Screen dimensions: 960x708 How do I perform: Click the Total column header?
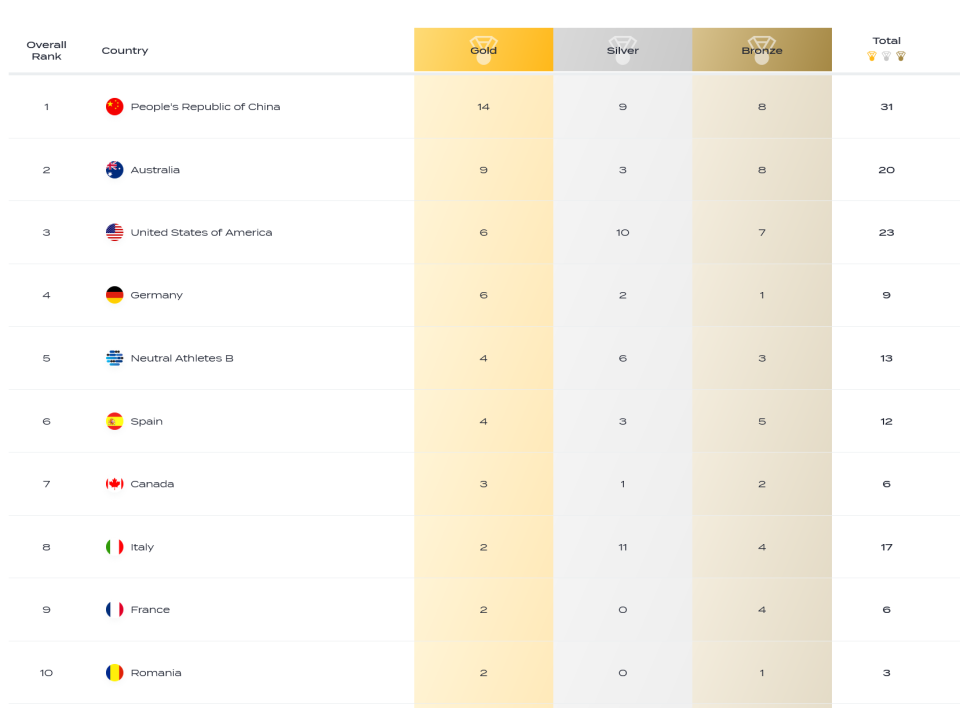tap(887, 41)
